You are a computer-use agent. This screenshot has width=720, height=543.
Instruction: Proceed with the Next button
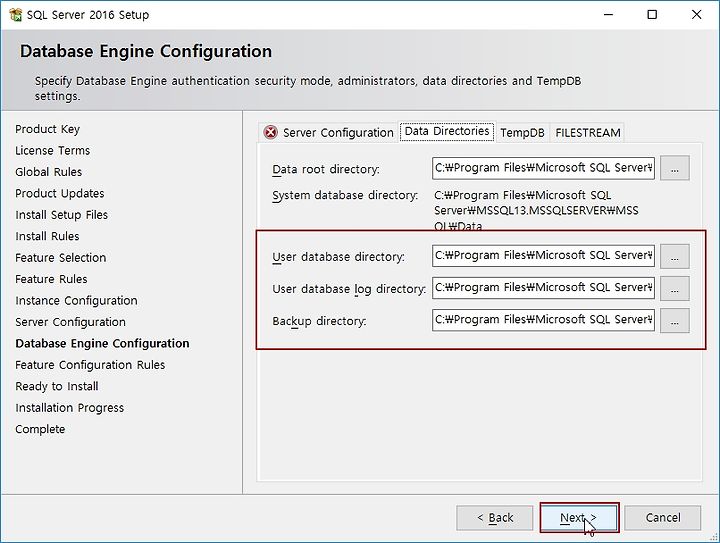(579, 518)
